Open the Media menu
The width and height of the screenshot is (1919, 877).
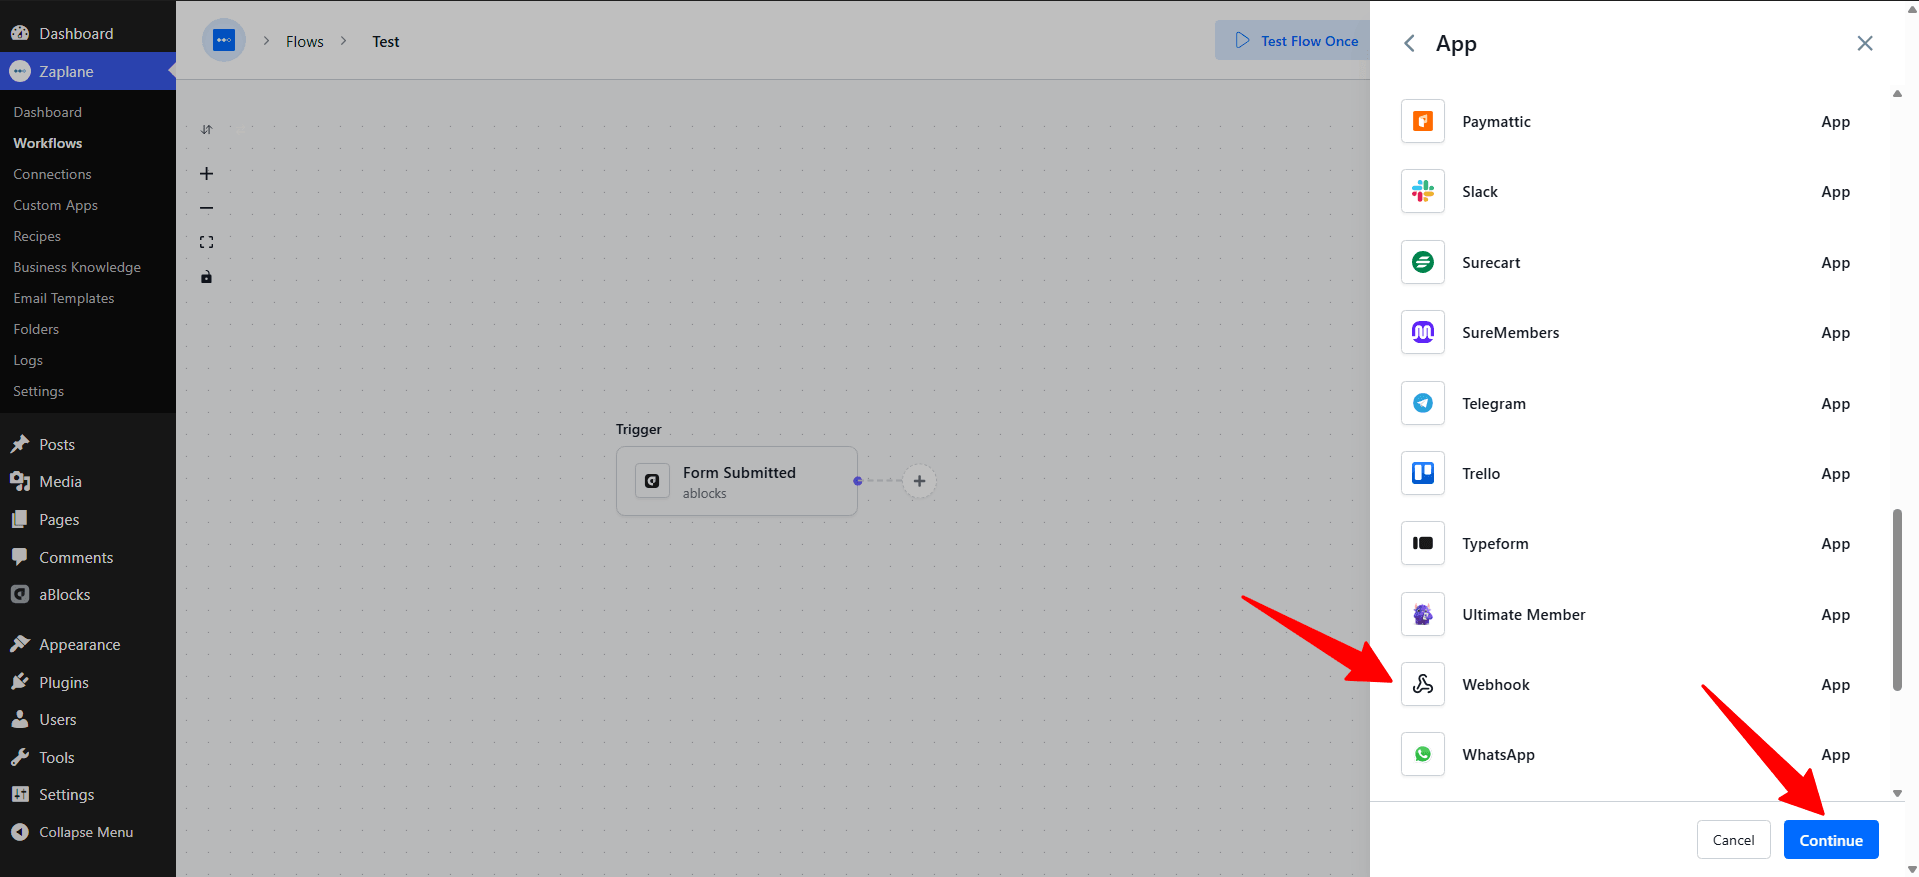point(88,481)
